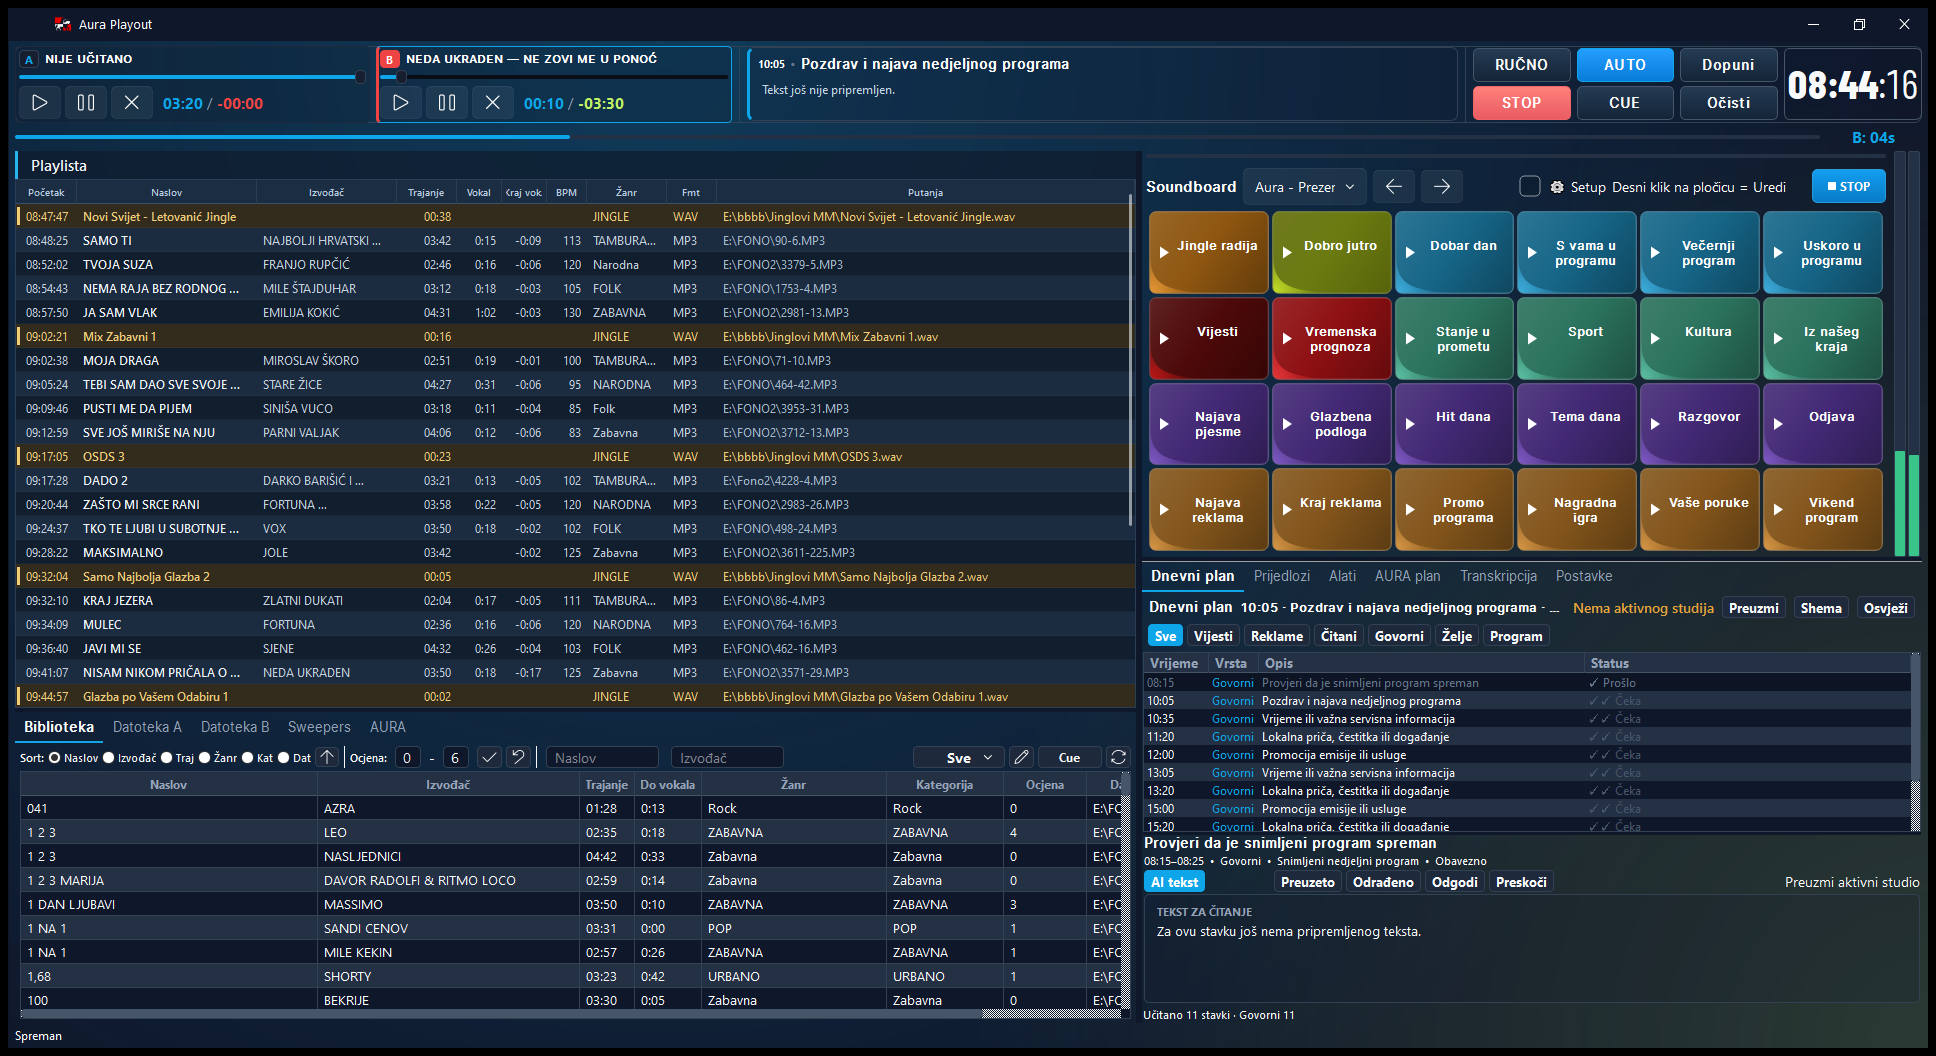Open the Aura - Prezer soundboard dropdown

click(1305, 187)
